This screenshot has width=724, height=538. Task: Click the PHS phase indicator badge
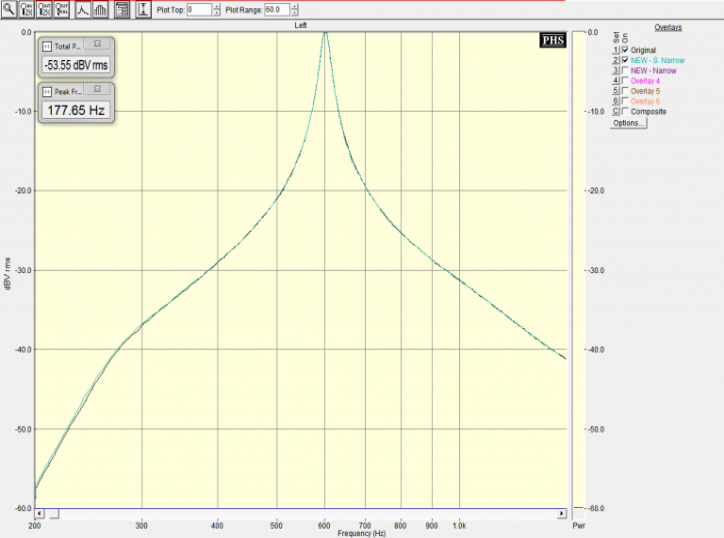click(x=552, y=40)
